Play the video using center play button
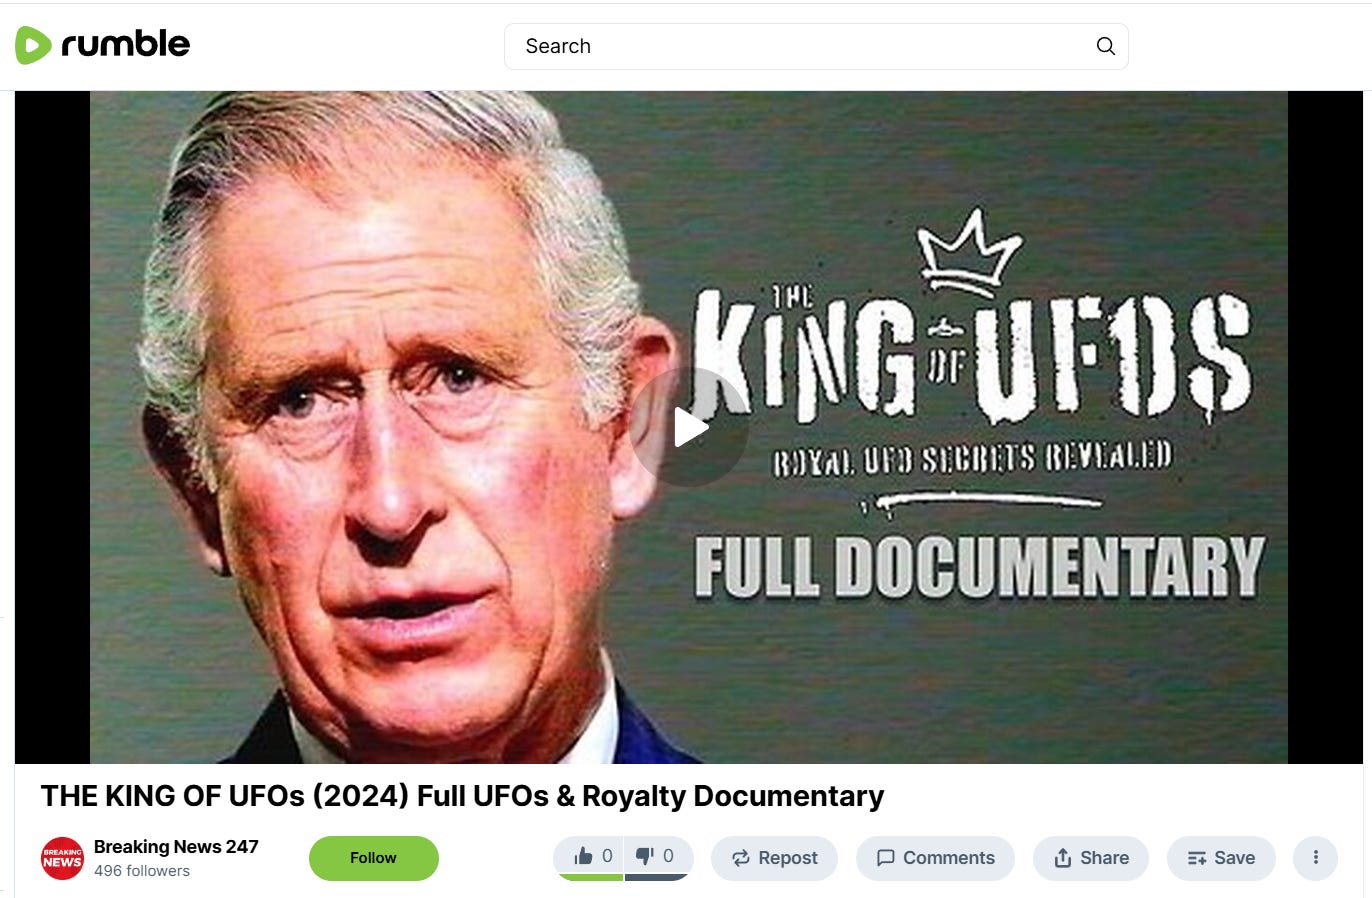 (689, 427)
